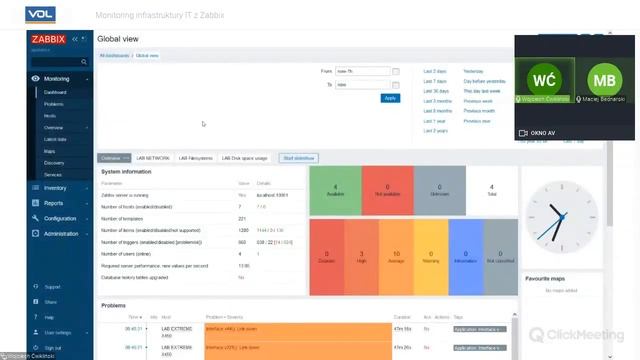Expand the Inventory menu section

click(x=87, y=188)
